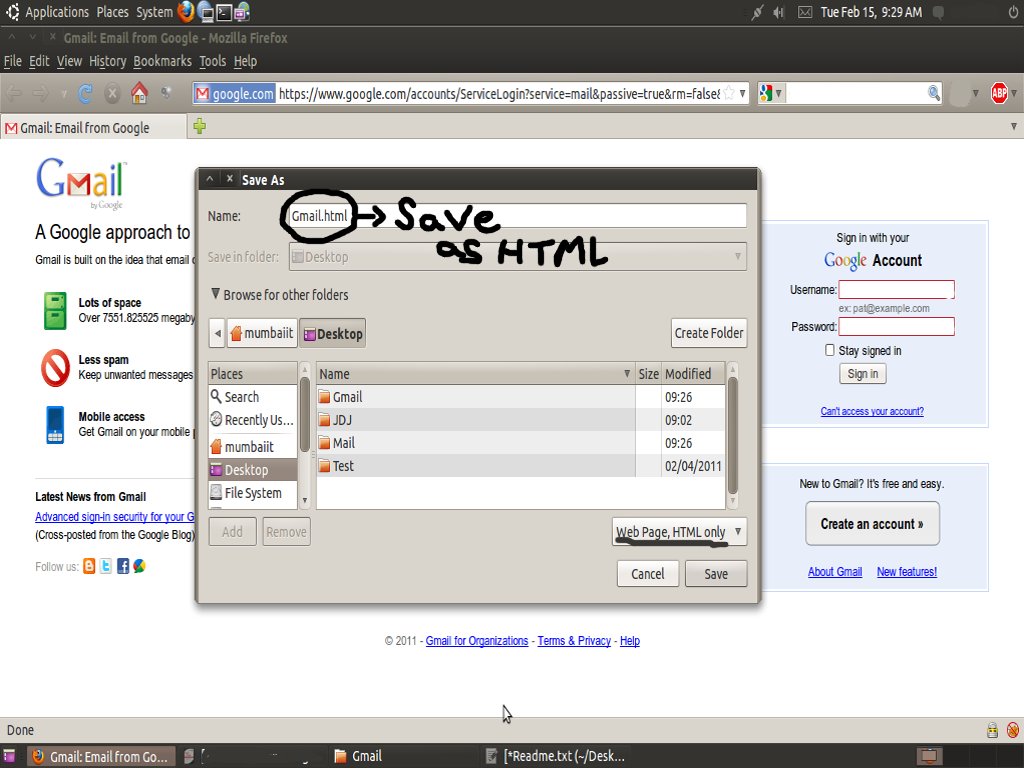Bookmark this page with the star icon
1024x768 pixels.
(729, 93)
